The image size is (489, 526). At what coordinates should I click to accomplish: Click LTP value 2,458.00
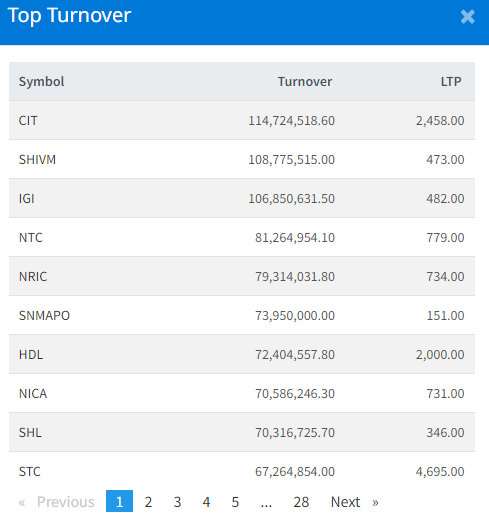[x=440, y=120]
